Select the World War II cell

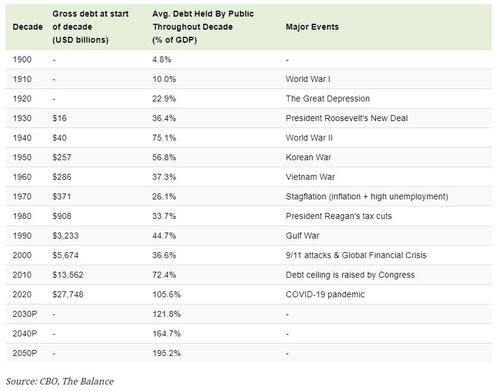(x=309, y=138)
